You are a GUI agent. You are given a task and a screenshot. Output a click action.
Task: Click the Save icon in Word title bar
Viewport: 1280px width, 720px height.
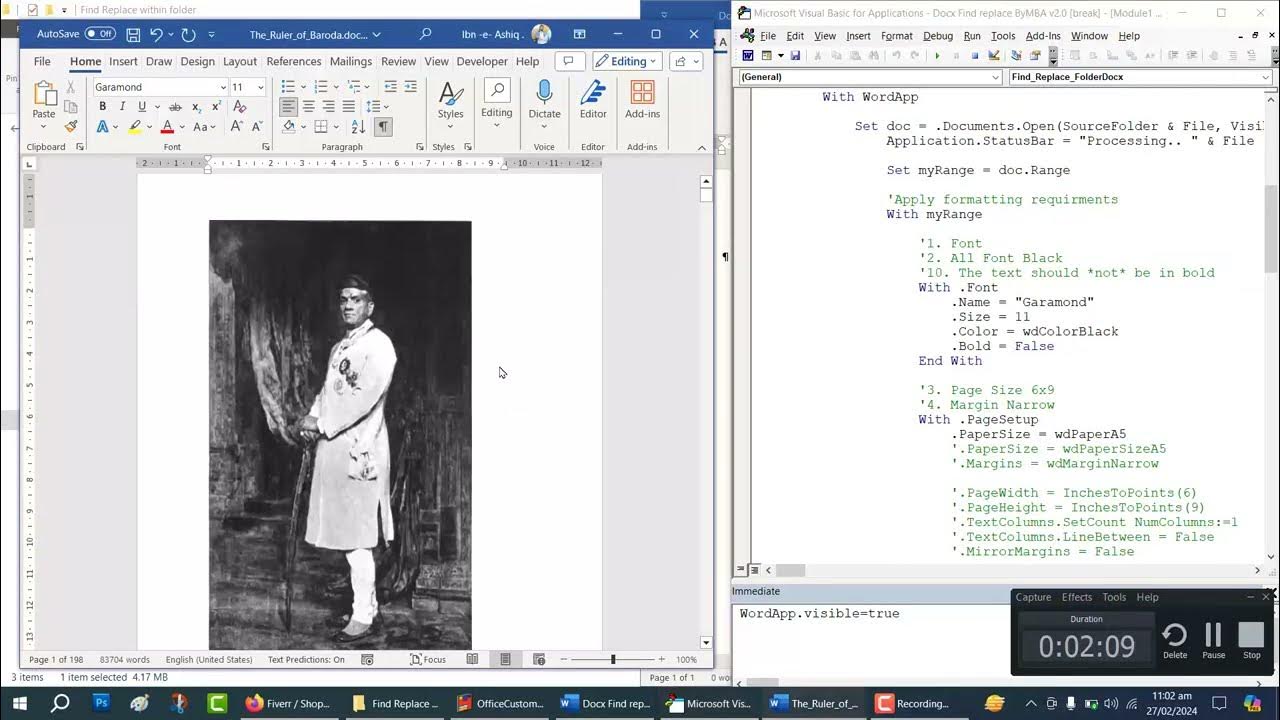pos(133,34)
